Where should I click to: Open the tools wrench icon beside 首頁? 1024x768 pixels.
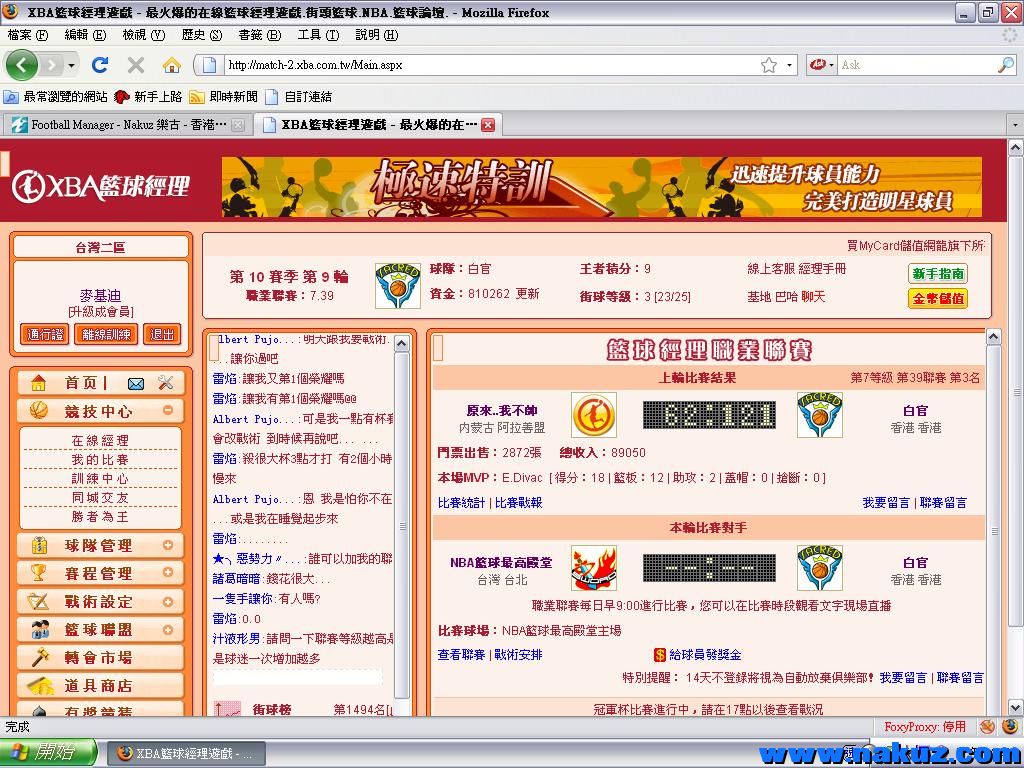[166, 383]
